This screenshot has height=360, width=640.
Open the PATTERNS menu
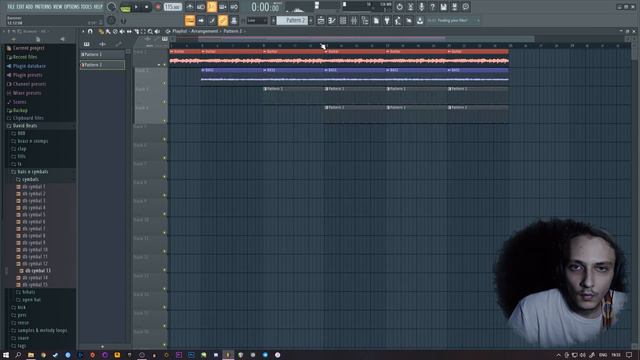click(43, 7)
